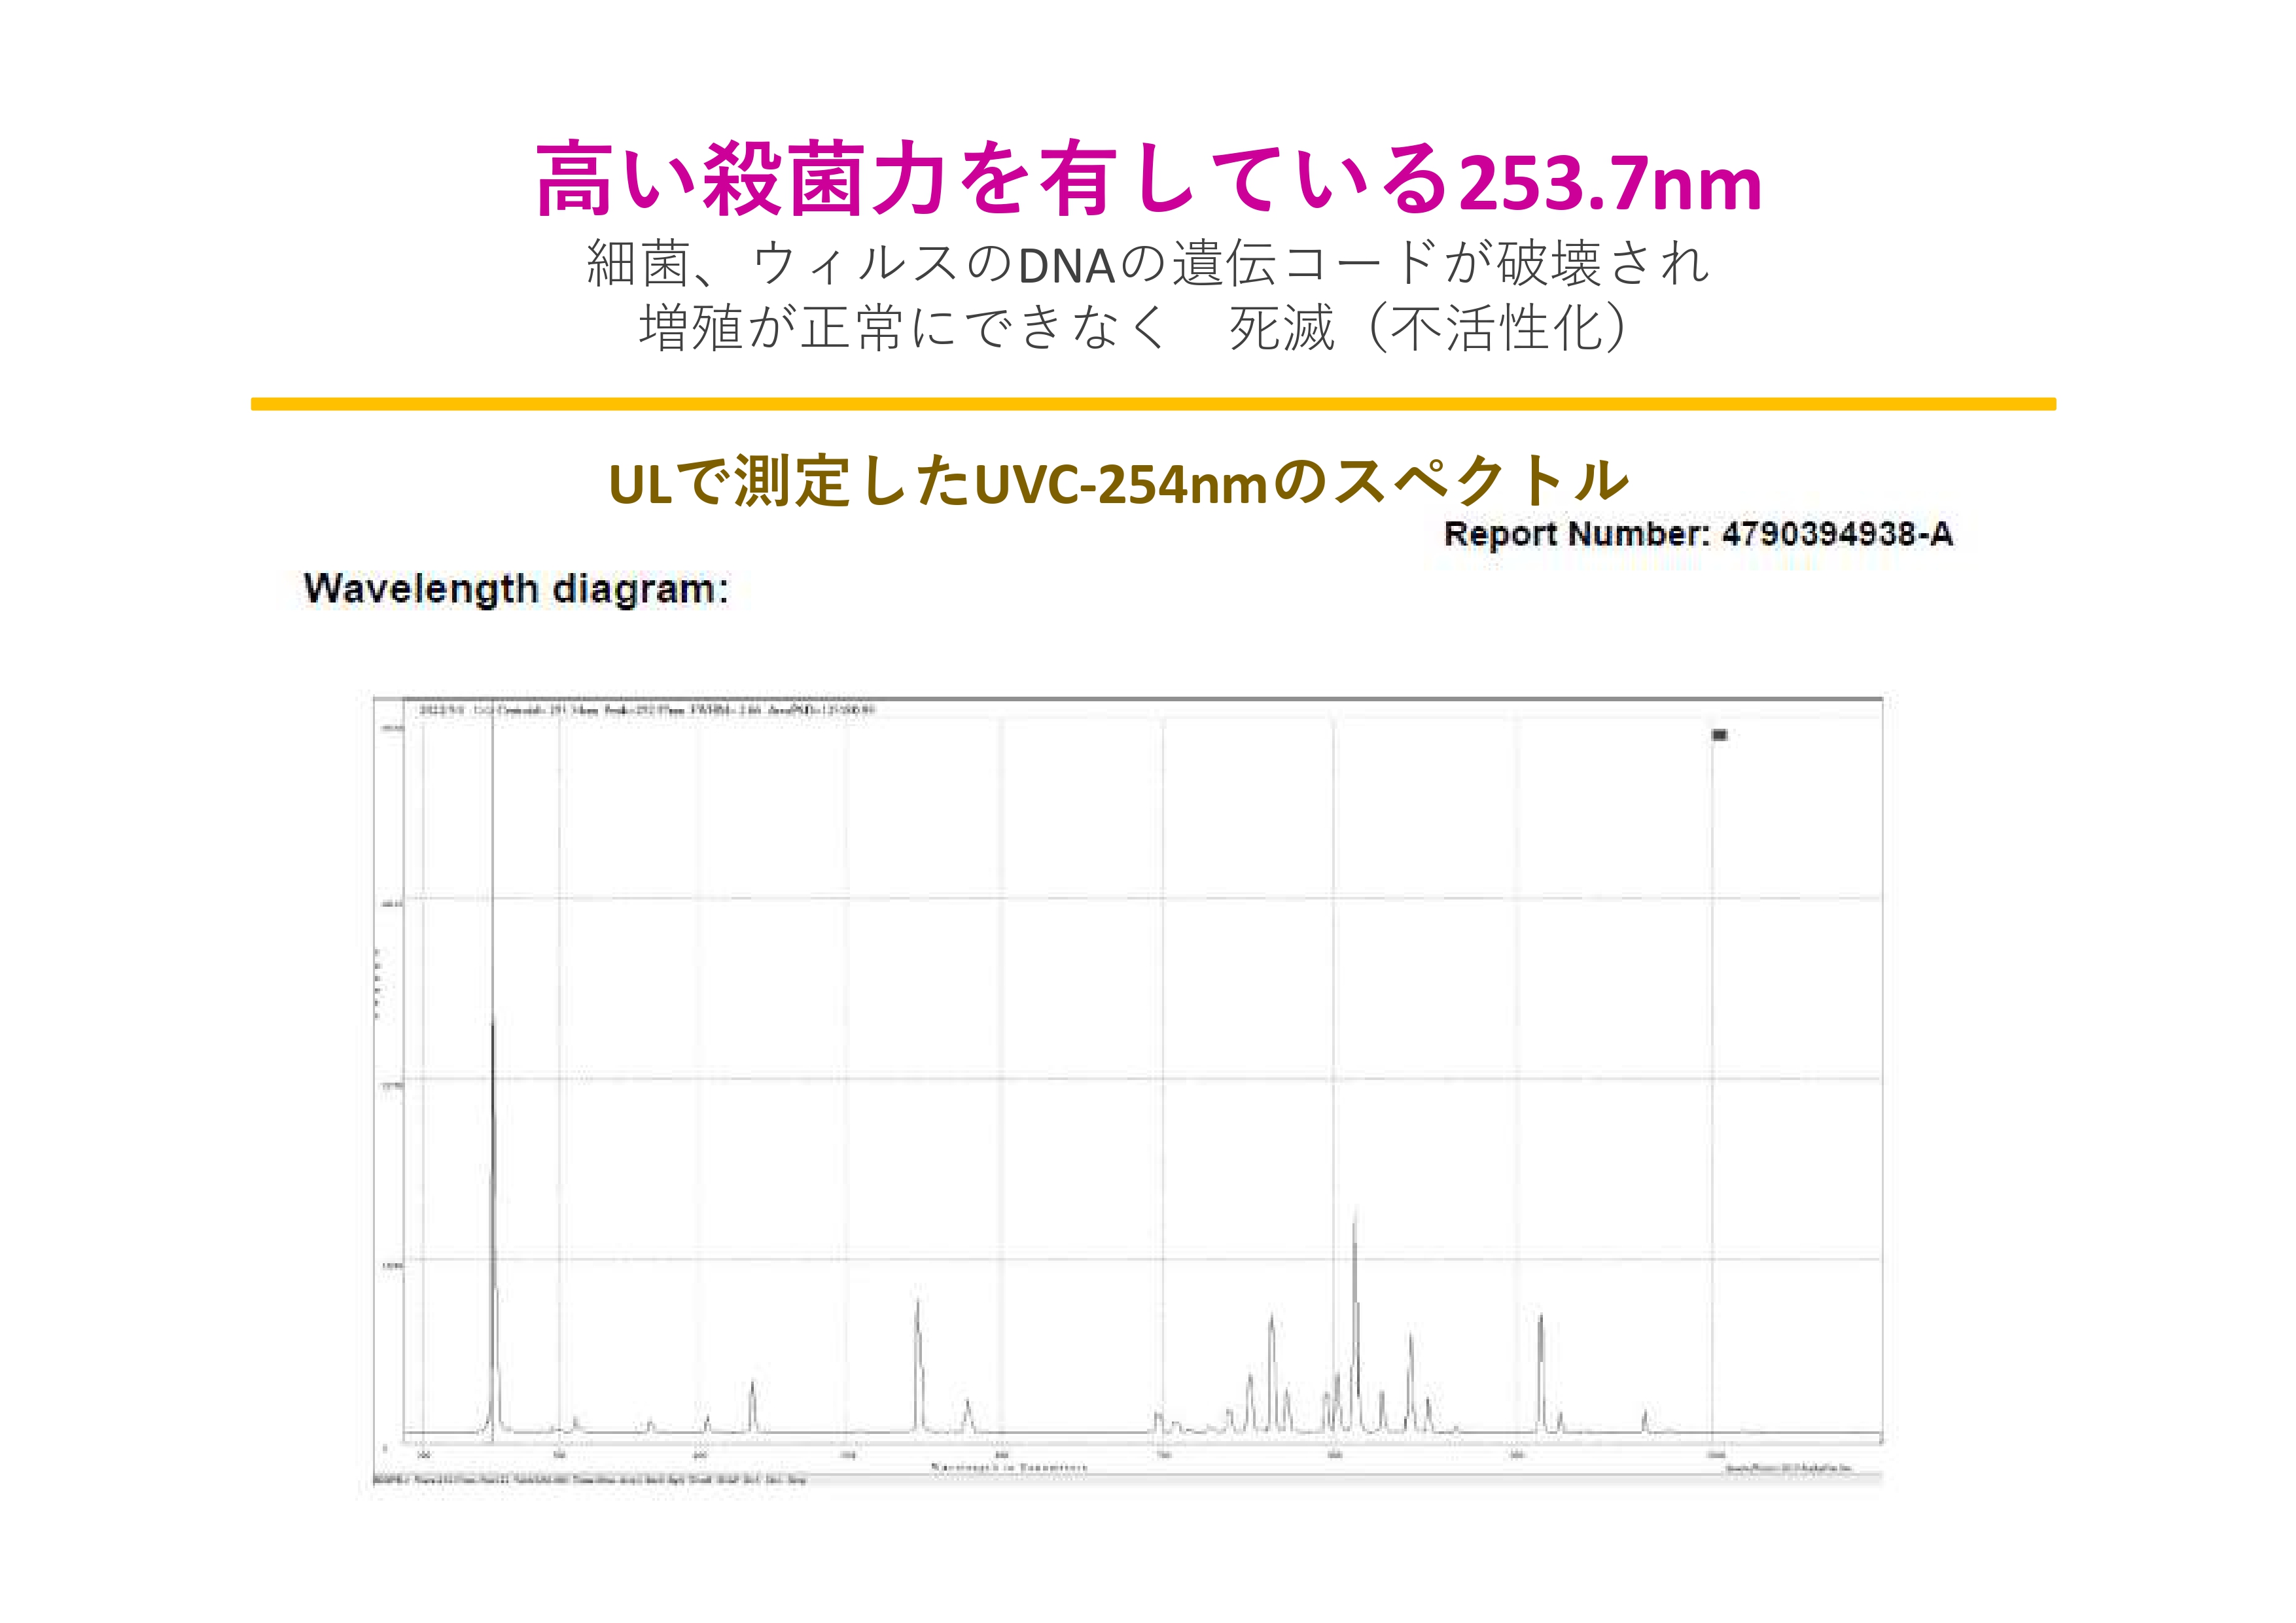Click the vertical y-axis label of chart
This screenshot has width=2296, height=1623.
(377, 984)
